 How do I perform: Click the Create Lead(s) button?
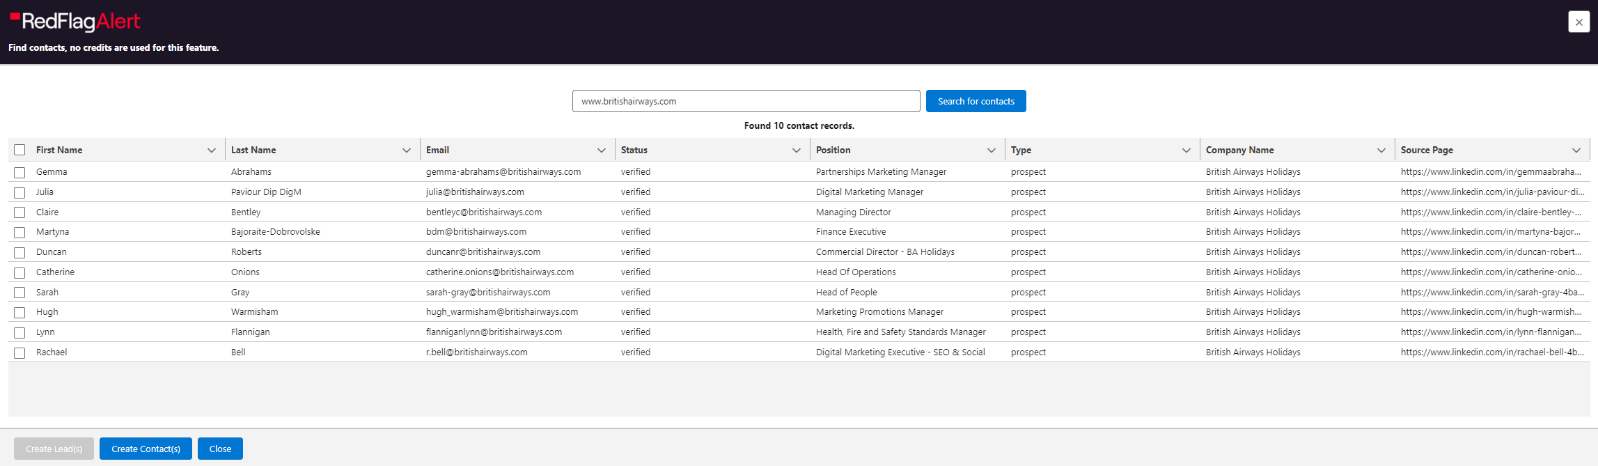[x=54, y=449]
